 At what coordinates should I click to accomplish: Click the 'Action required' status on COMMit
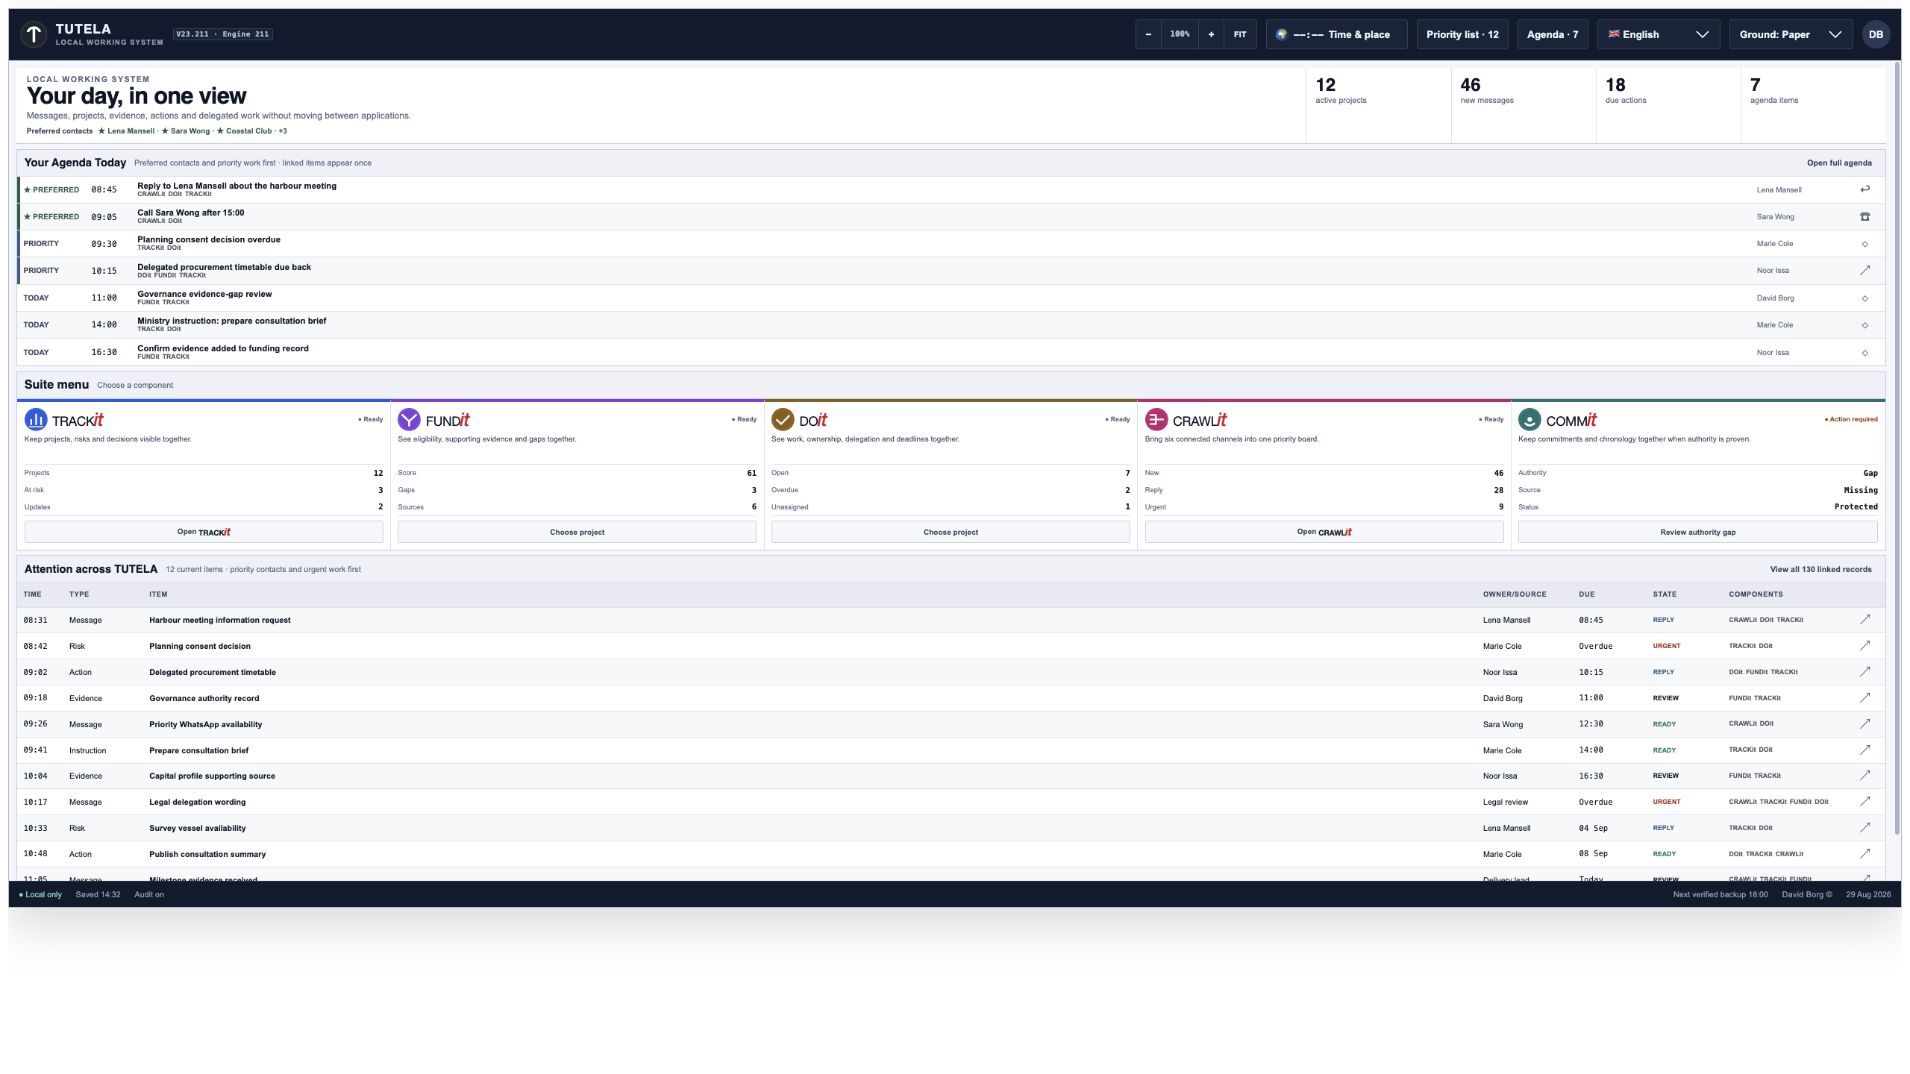pos(1851,420)
